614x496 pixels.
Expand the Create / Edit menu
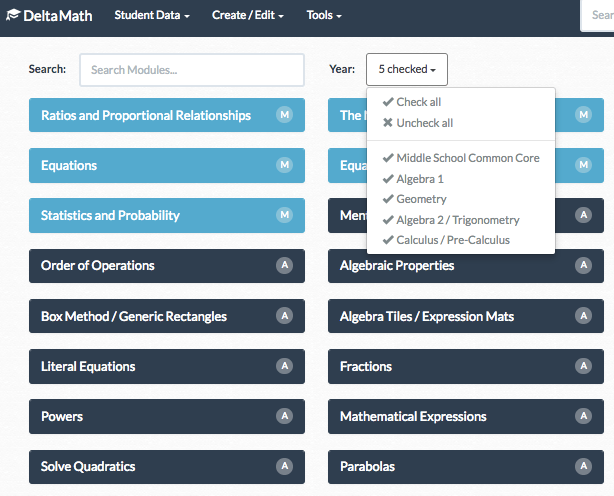tap(248, 16)
